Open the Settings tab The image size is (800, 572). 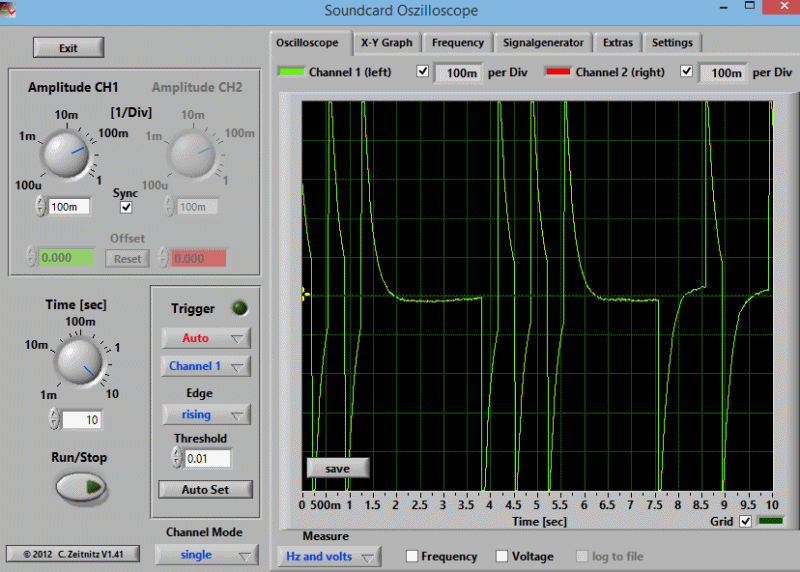click(x=672, y=43)
